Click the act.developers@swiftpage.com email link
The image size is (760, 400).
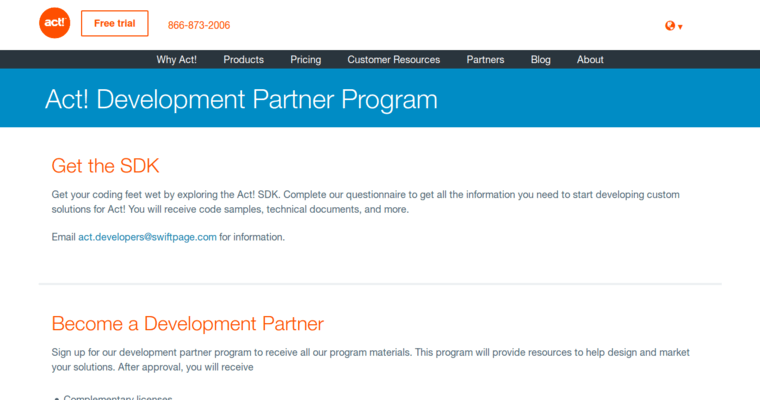(147, 237)
